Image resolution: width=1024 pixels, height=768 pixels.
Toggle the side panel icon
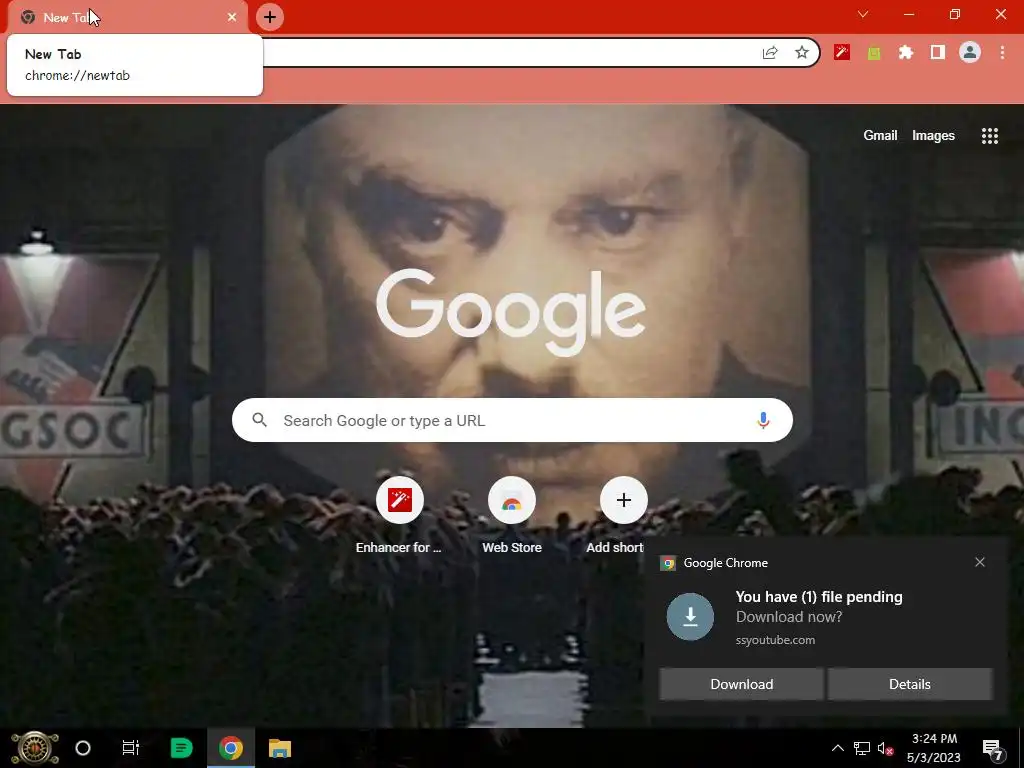click(x=938, y=52)
